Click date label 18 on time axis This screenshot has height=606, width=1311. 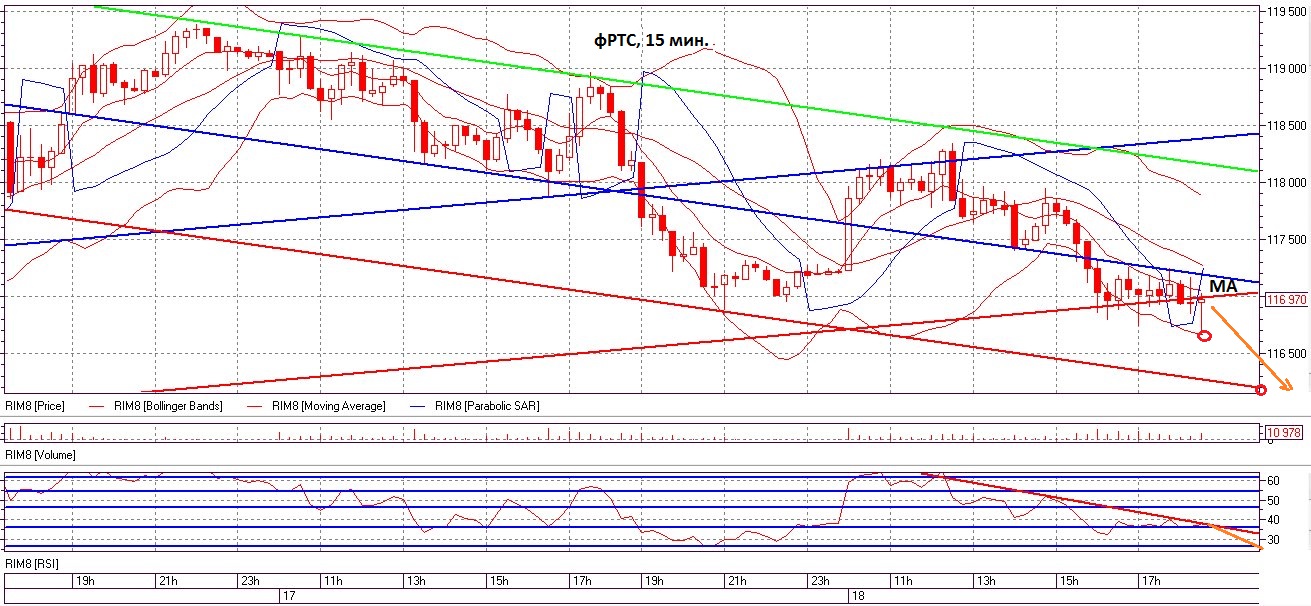(857, 595)
